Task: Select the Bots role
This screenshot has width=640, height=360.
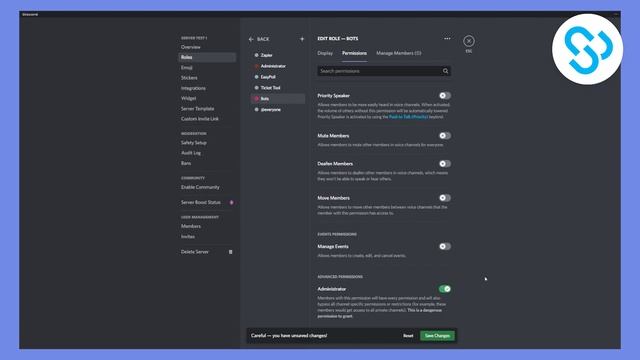Action: [x=278, y=99]
